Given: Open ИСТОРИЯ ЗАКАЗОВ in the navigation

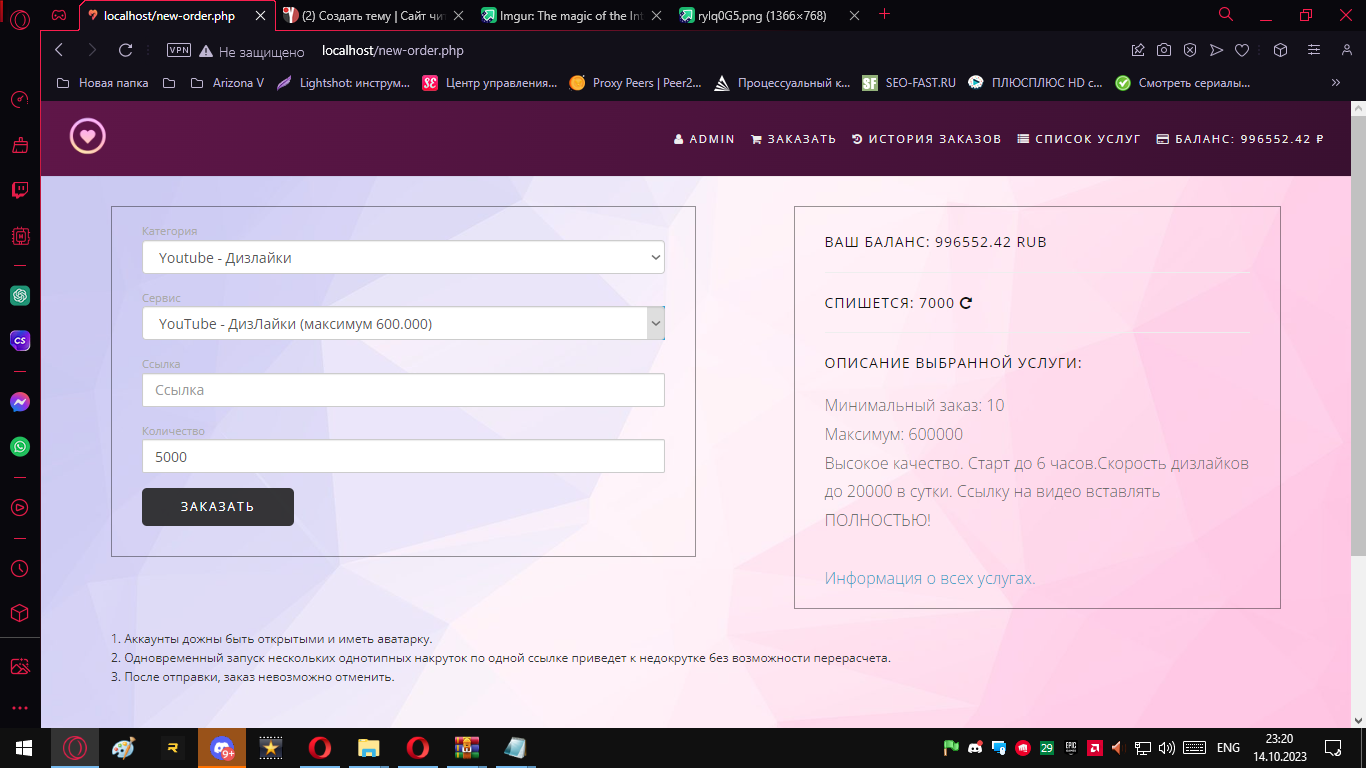Looking at the screenshot, I should tap(927, 139).
